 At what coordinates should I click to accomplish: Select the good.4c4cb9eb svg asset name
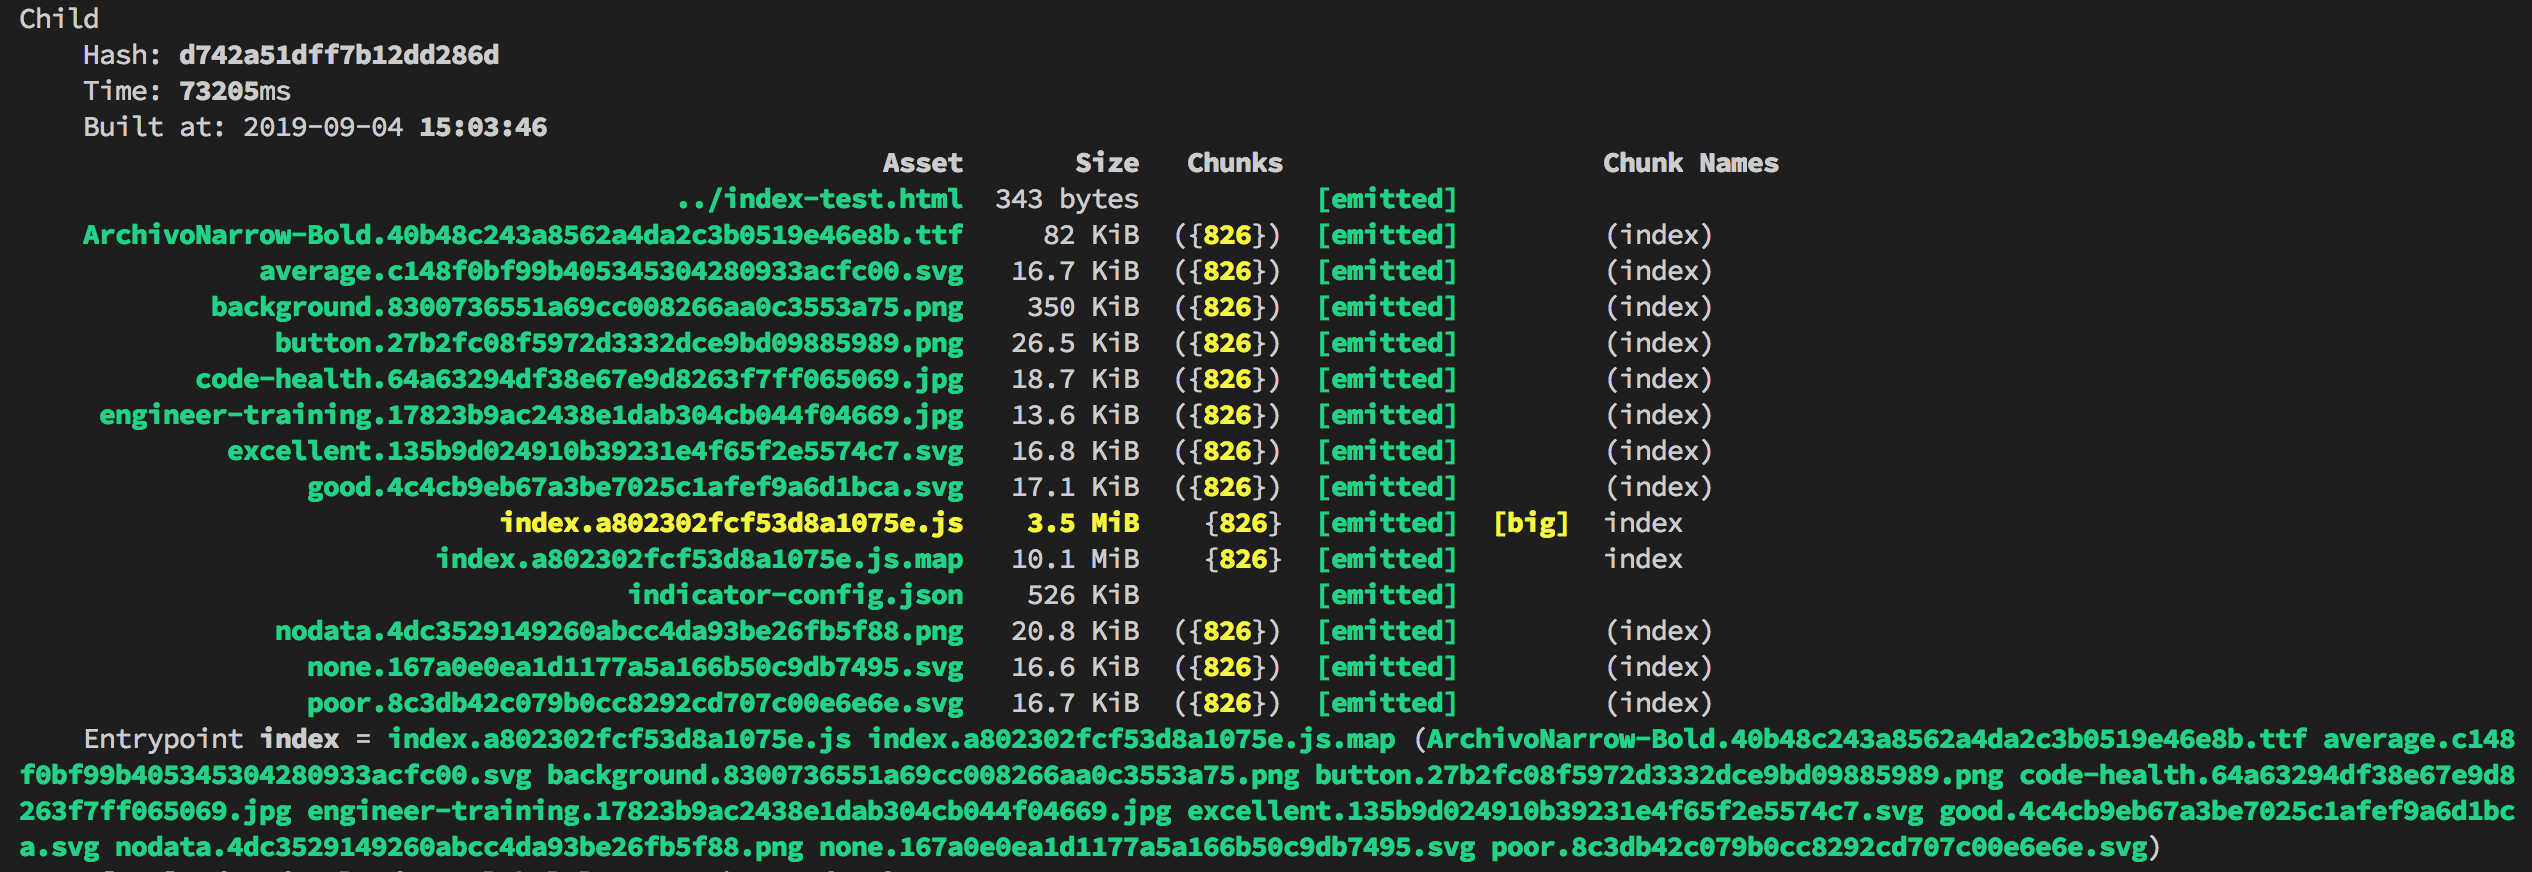(635, 487)
